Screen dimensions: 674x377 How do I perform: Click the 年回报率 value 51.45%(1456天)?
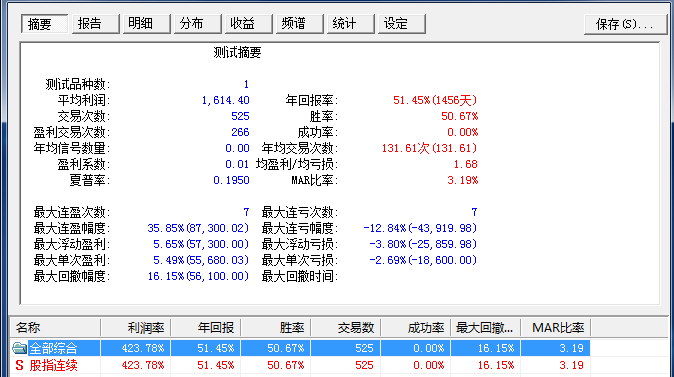(435, 100)
